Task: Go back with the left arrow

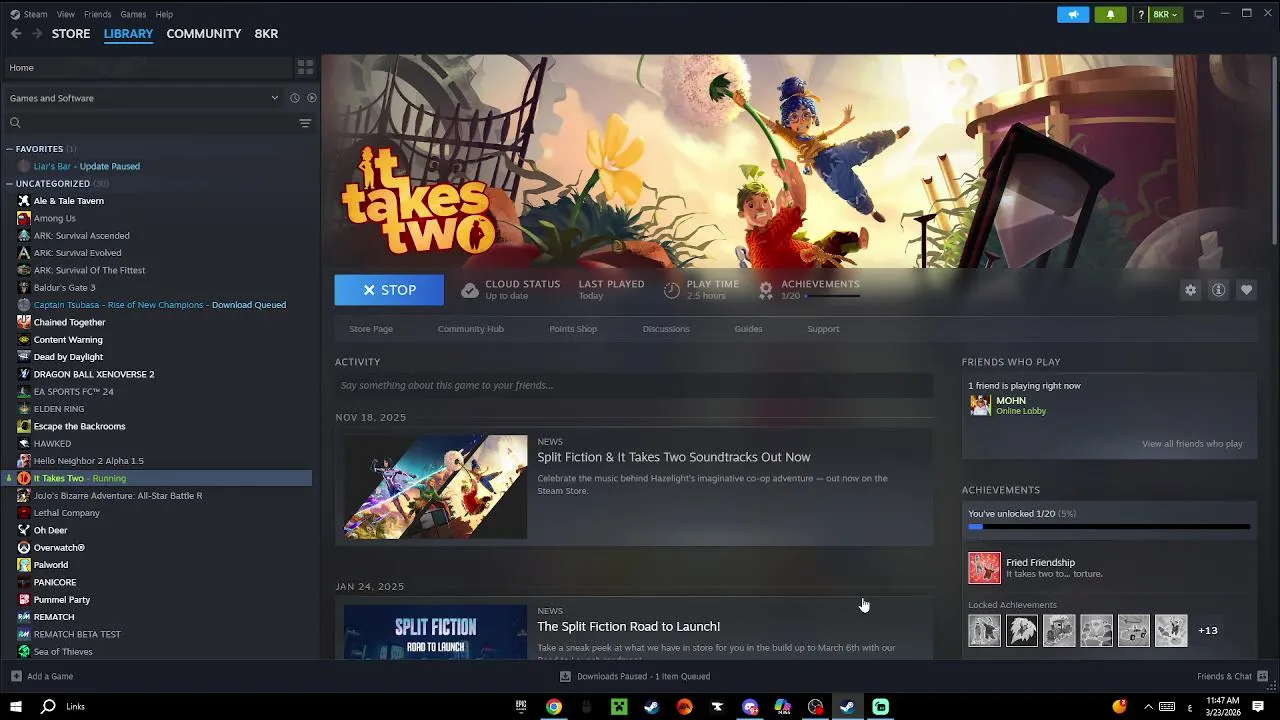Action: click(16, 33)
